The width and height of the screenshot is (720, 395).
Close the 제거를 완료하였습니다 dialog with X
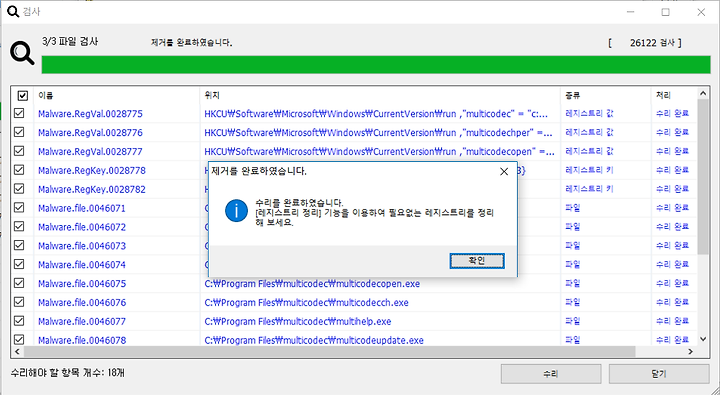[504, 172]
